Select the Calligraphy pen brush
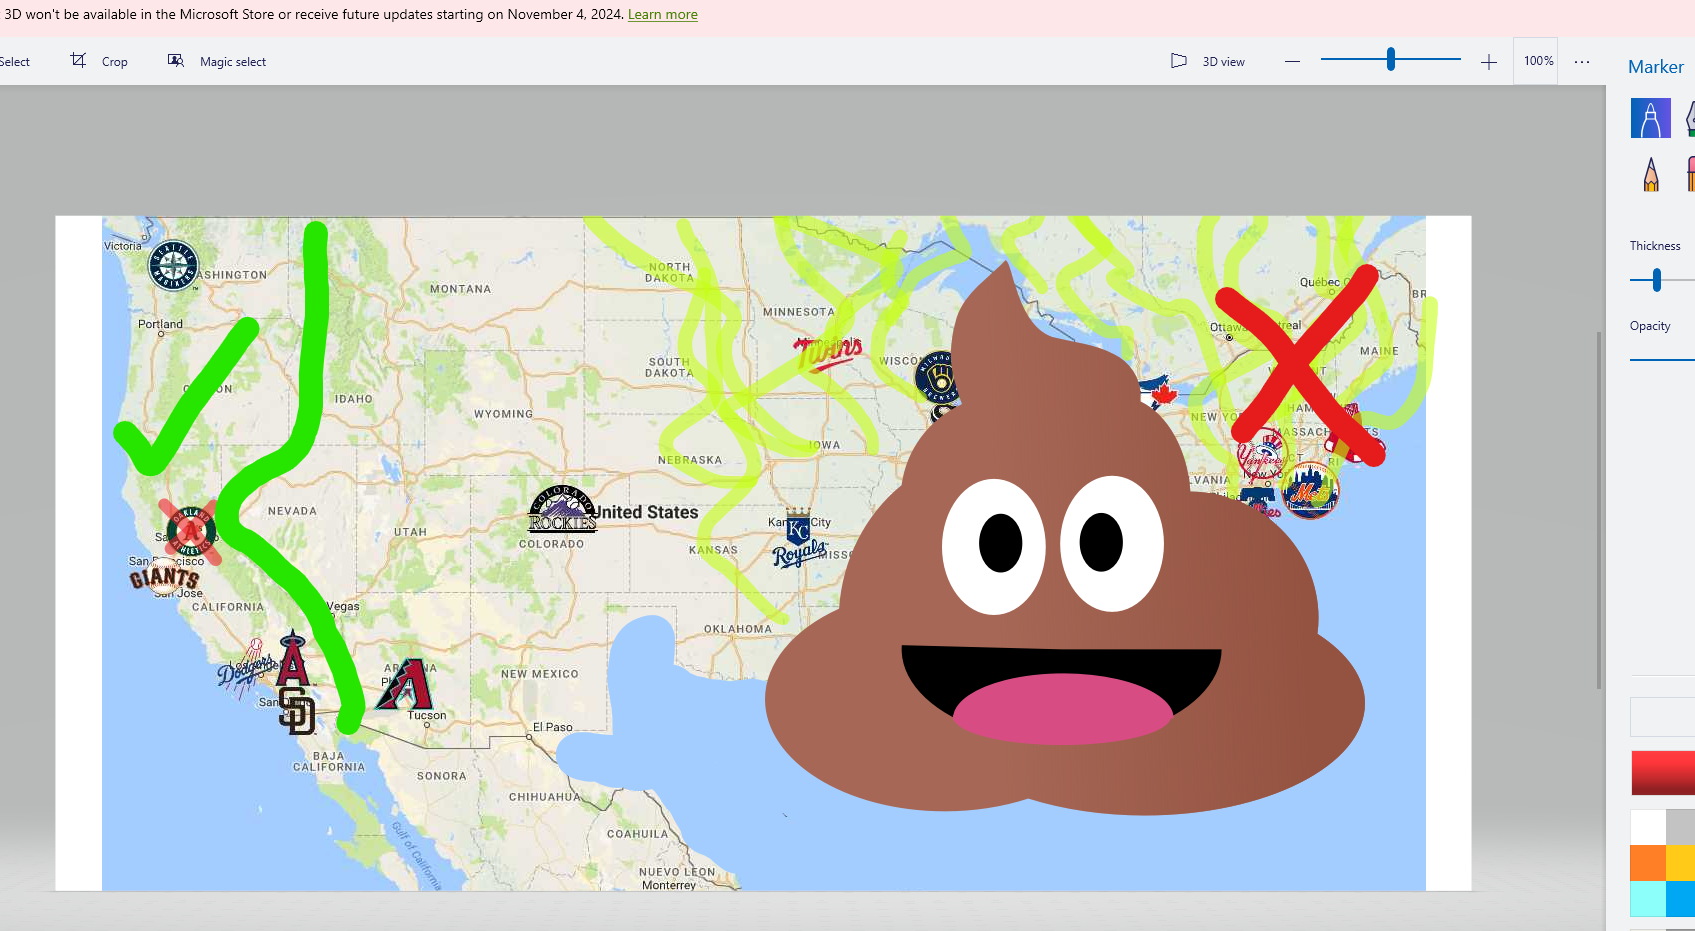This screenshot has height=931, width=1695. click(1689, 118)
